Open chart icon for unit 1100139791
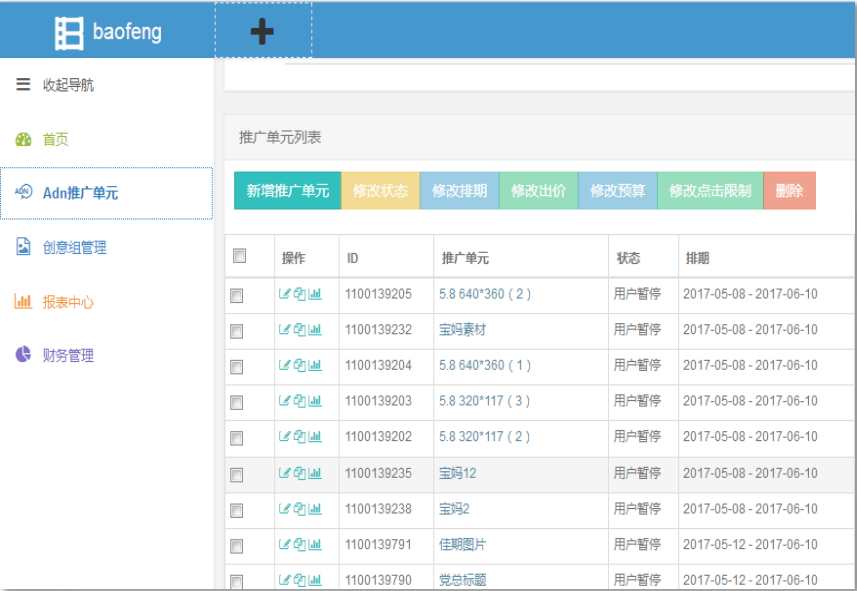Screen dimensions: 857x591 tap(315, 545)
